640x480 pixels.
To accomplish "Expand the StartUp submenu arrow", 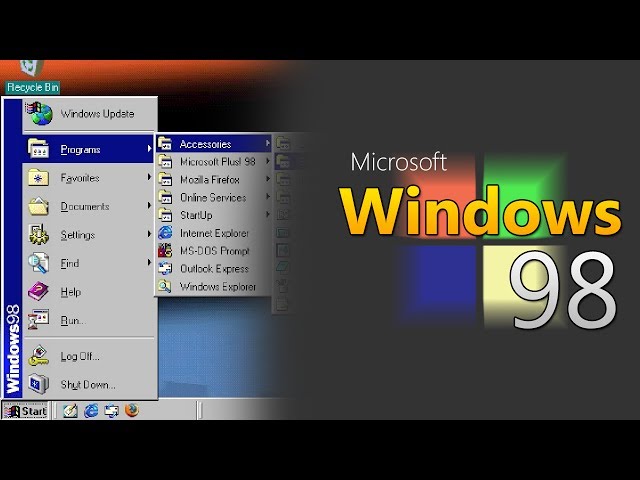I will [268, 214].
